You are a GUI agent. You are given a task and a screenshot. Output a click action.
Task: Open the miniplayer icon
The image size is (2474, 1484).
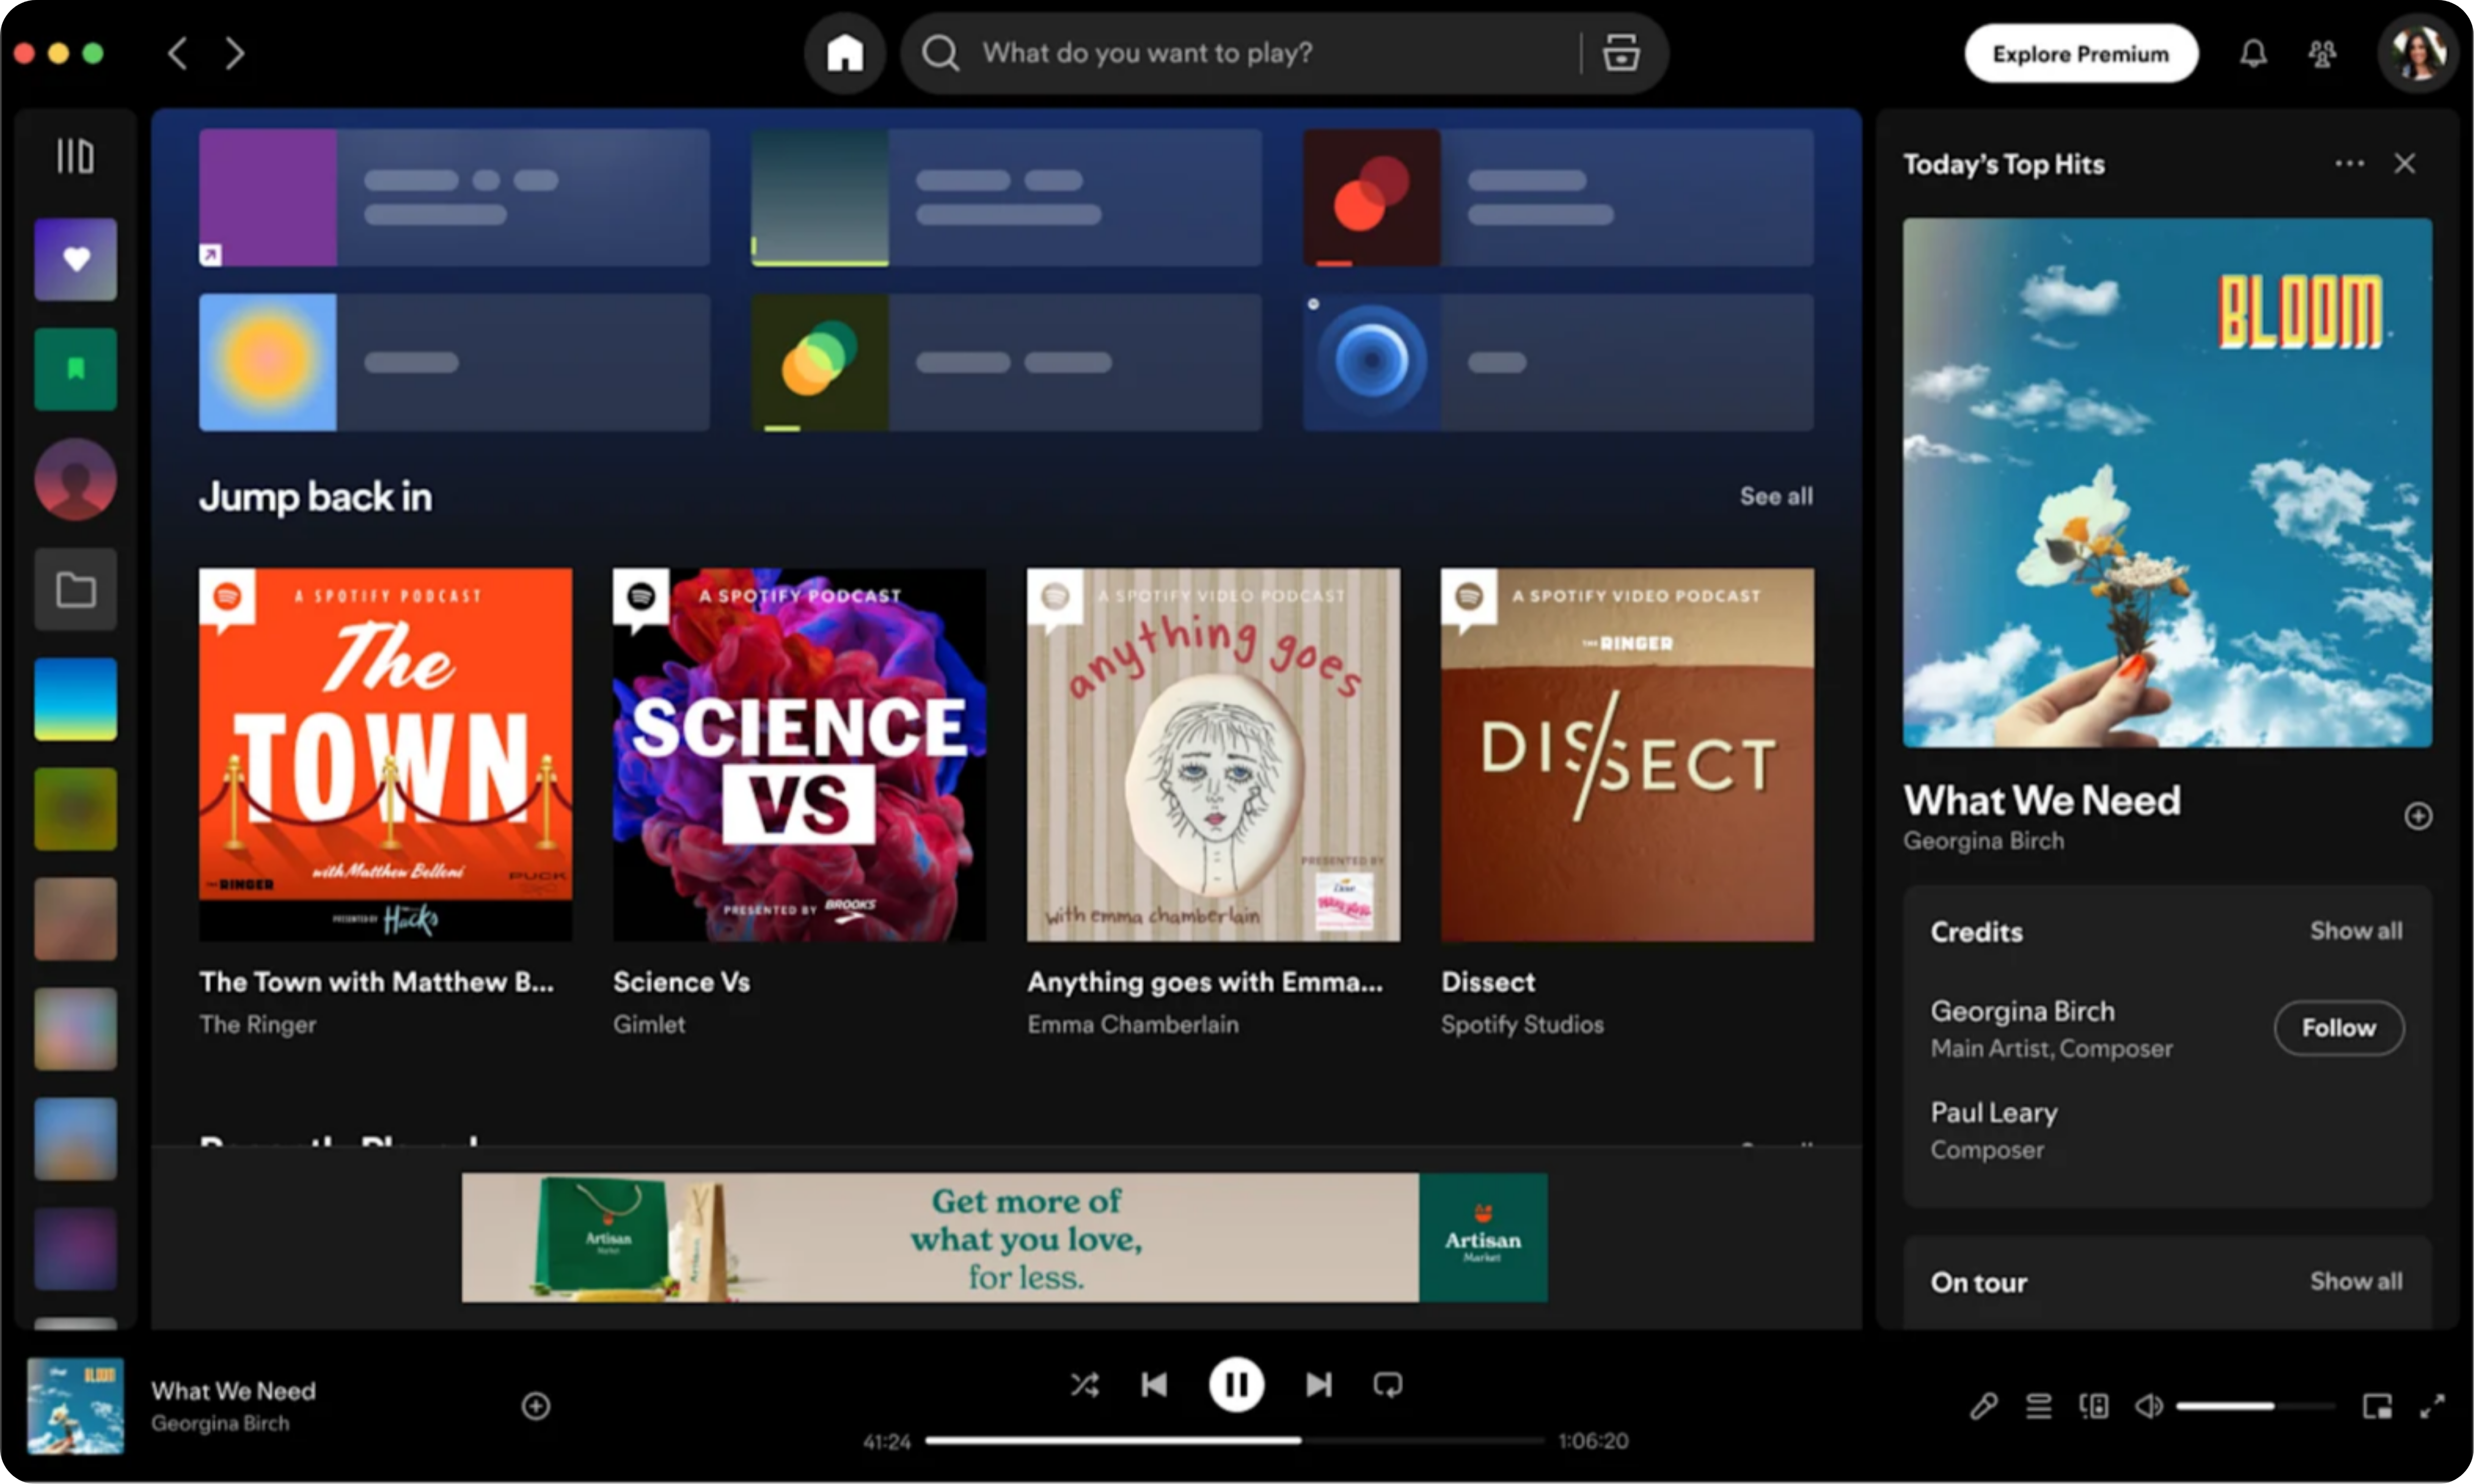(x=2377, y=1408)
